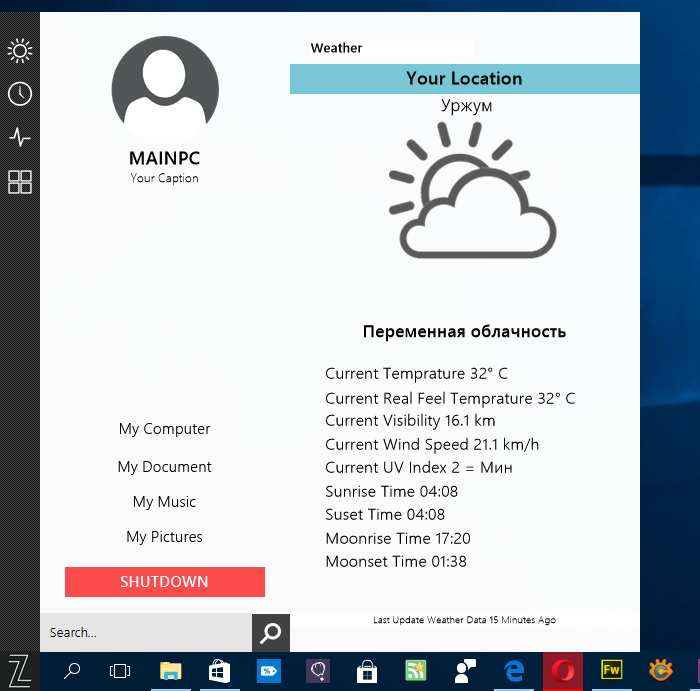Open My Music link
The width and height of the screenshot is (700, 691).
164,502
